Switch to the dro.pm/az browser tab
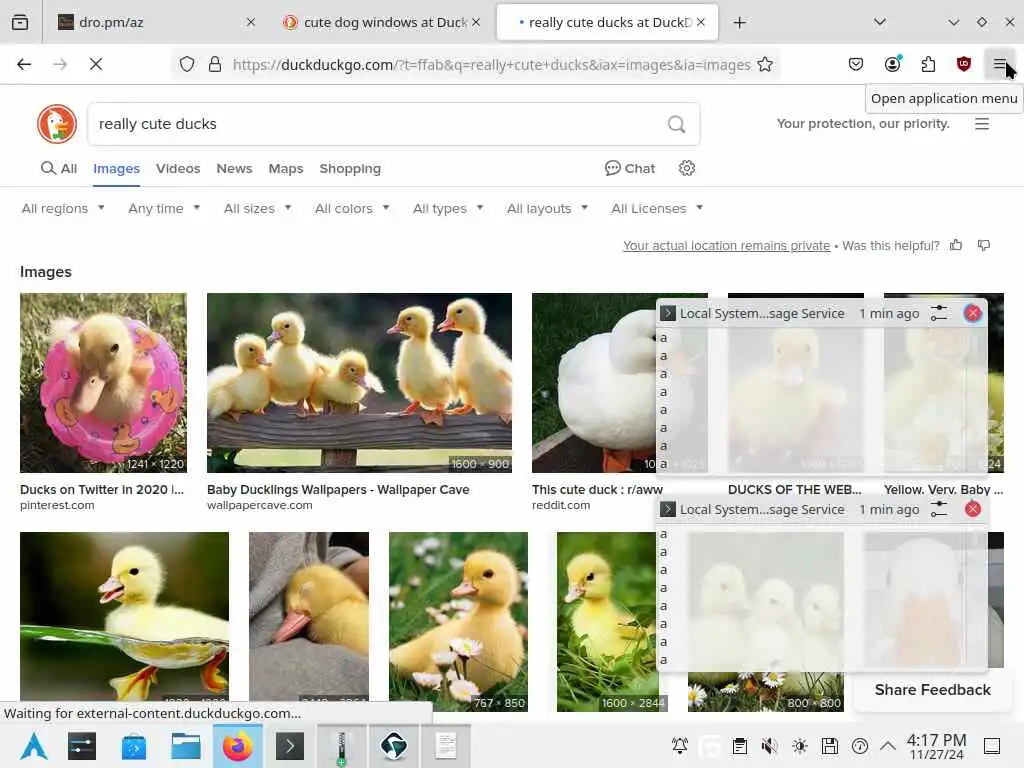This screenshot has height=768, width=1024. coord(155,22)
